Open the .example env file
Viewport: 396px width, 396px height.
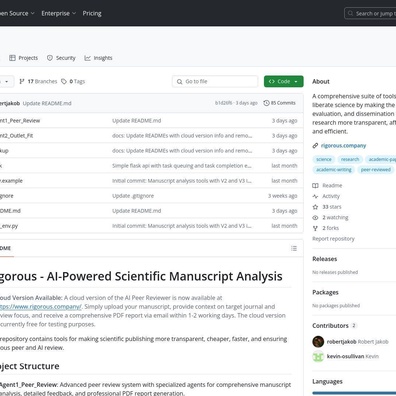[11, 181]
